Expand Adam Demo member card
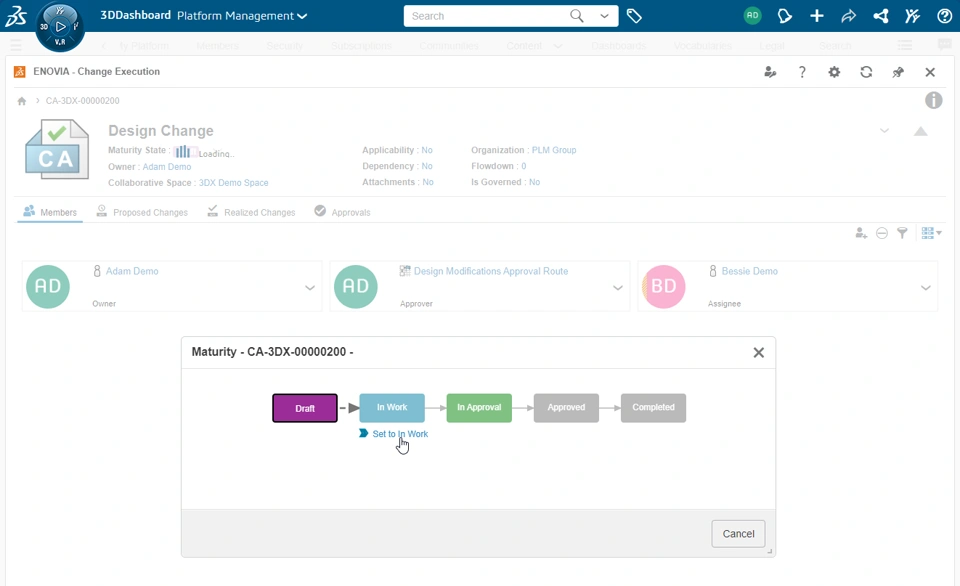Screen dimensions: 960x586 coord(310,288)
